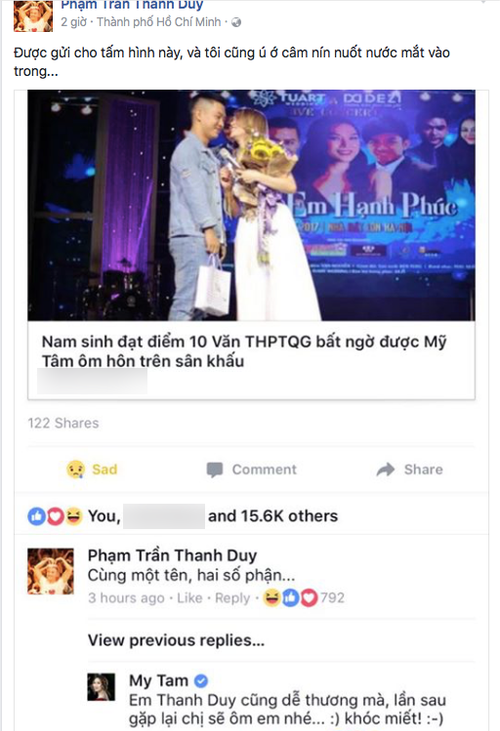This screenshot has height=731, width=500.
Task: Click the red Love heart reaction icon in summary
Action: pyautogui.click(x=55, y=516)
